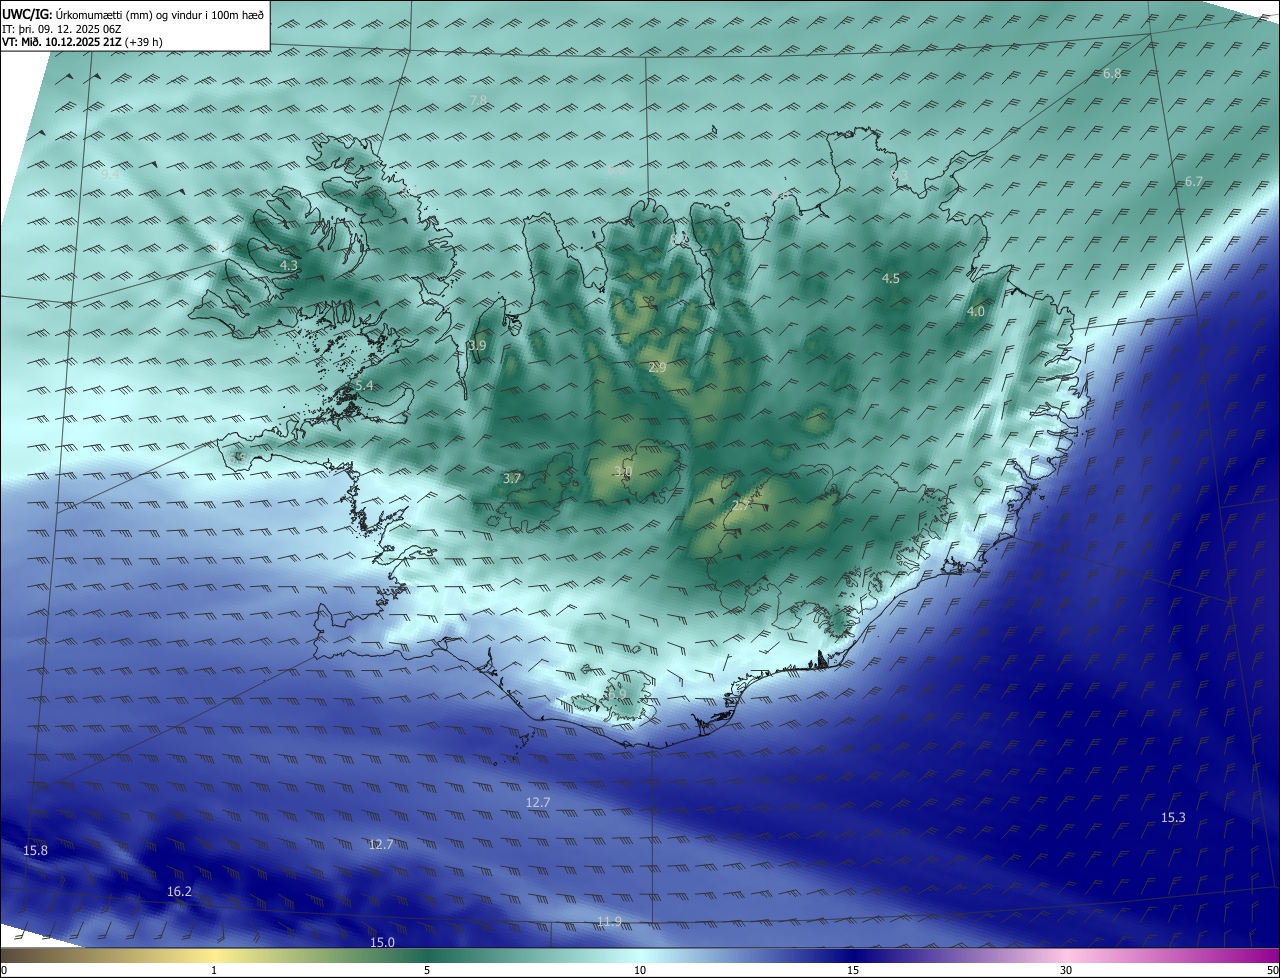1280x978 pixels.
Task: Click the 4.3 value on the Westfjords
Action: click(289, 266)
